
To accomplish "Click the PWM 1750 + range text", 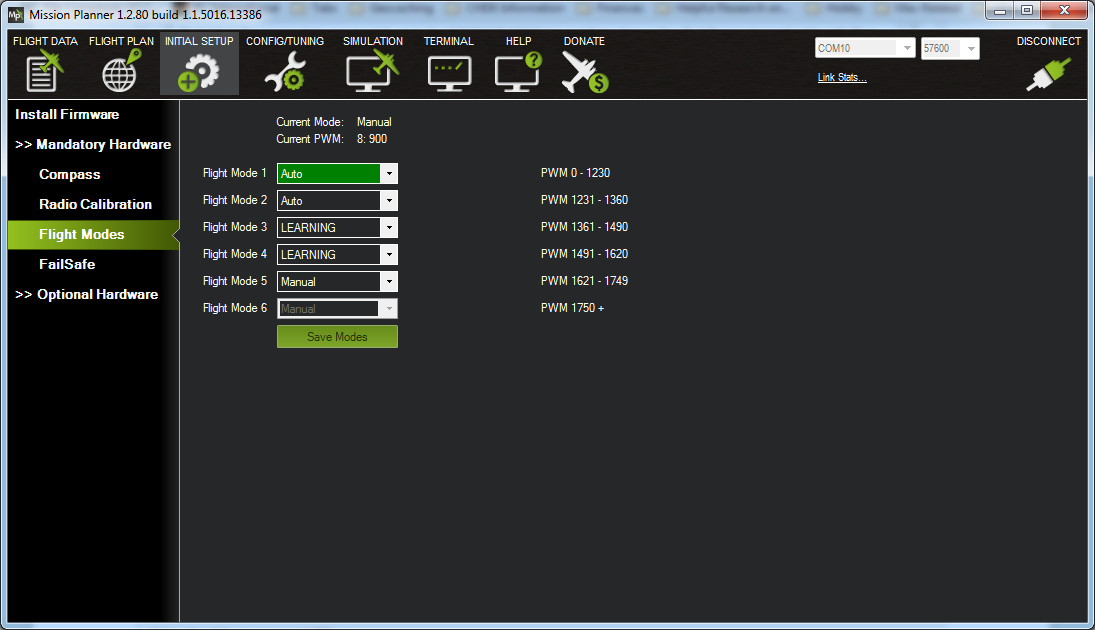I will click(x=573, y=308).
